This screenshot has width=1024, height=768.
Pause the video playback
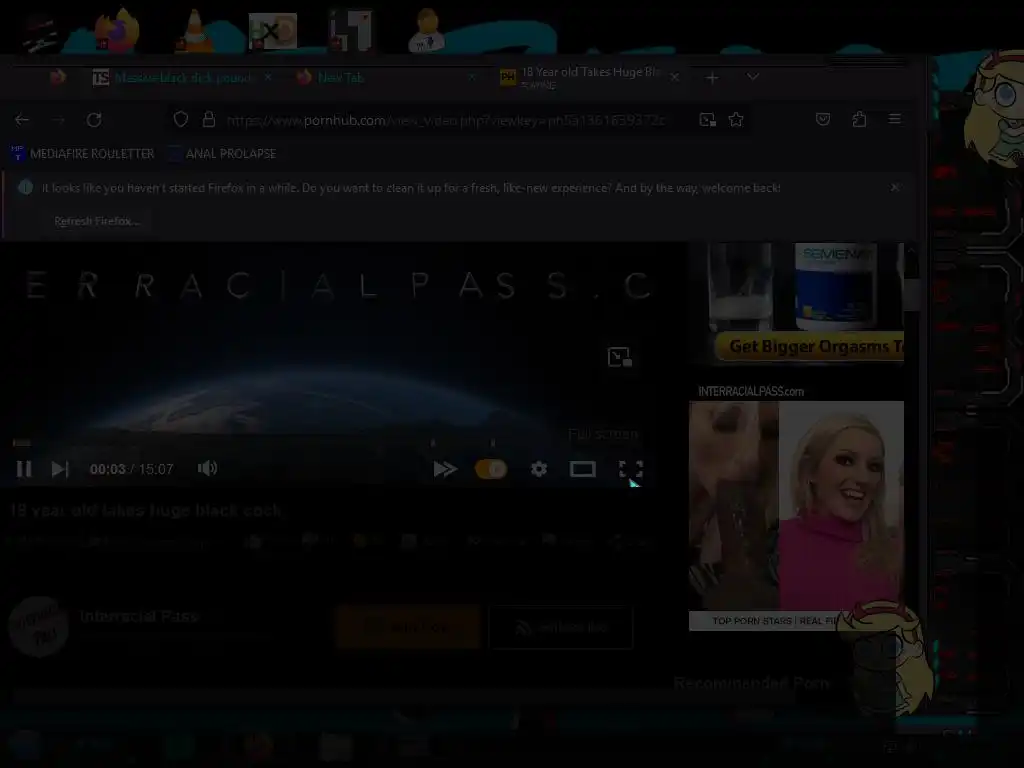pos(24,469)
